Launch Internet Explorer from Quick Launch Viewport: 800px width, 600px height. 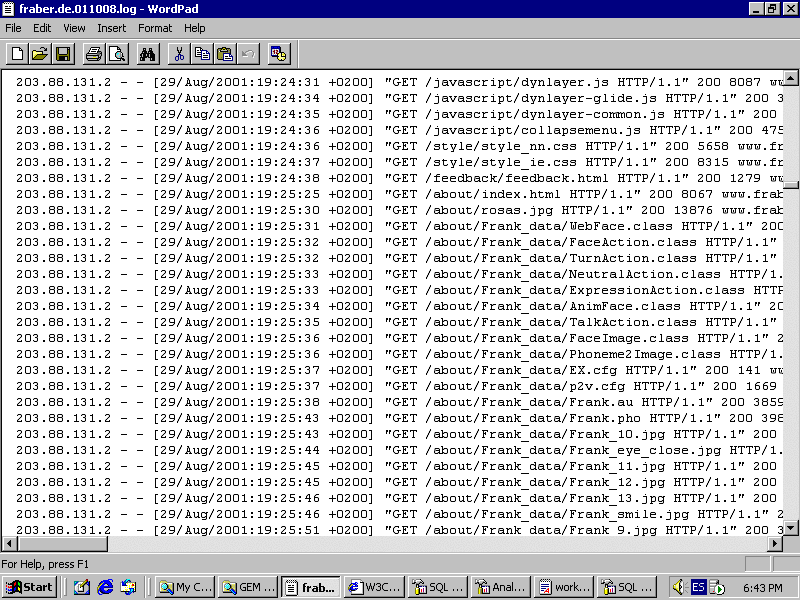[x=105, y=587]
